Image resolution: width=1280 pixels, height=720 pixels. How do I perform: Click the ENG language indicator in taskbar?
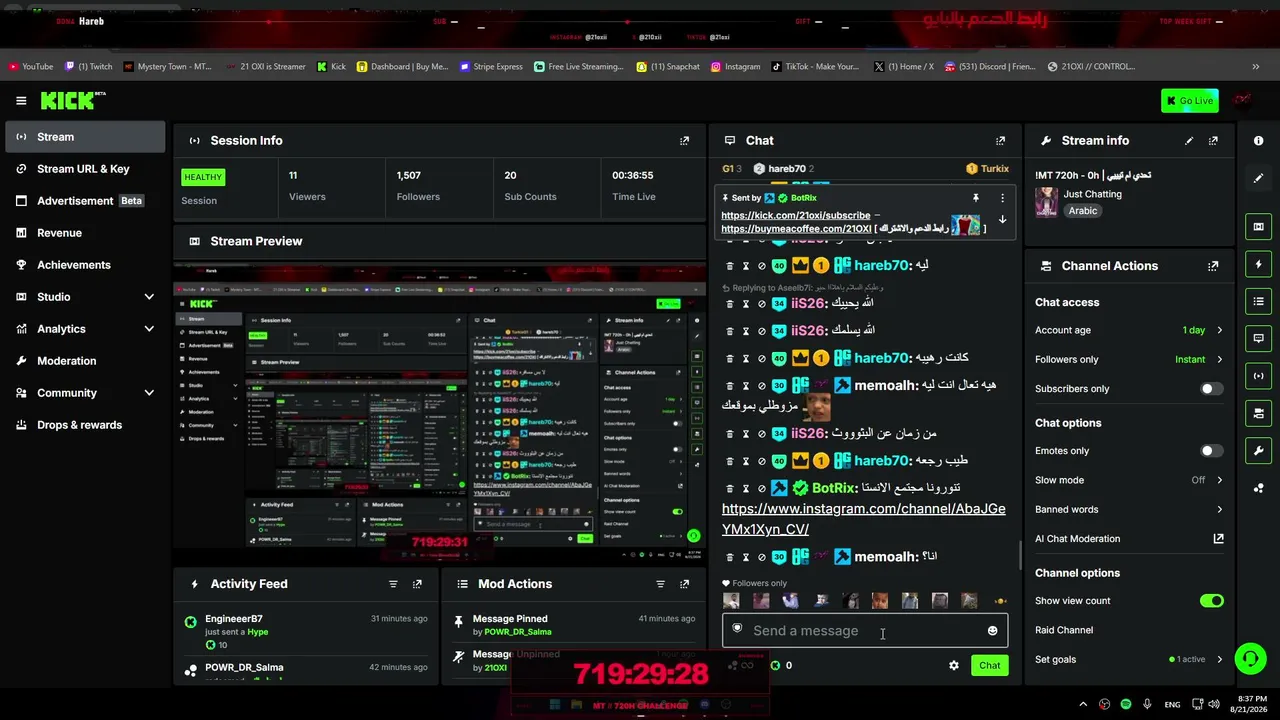click(1172, 705)
